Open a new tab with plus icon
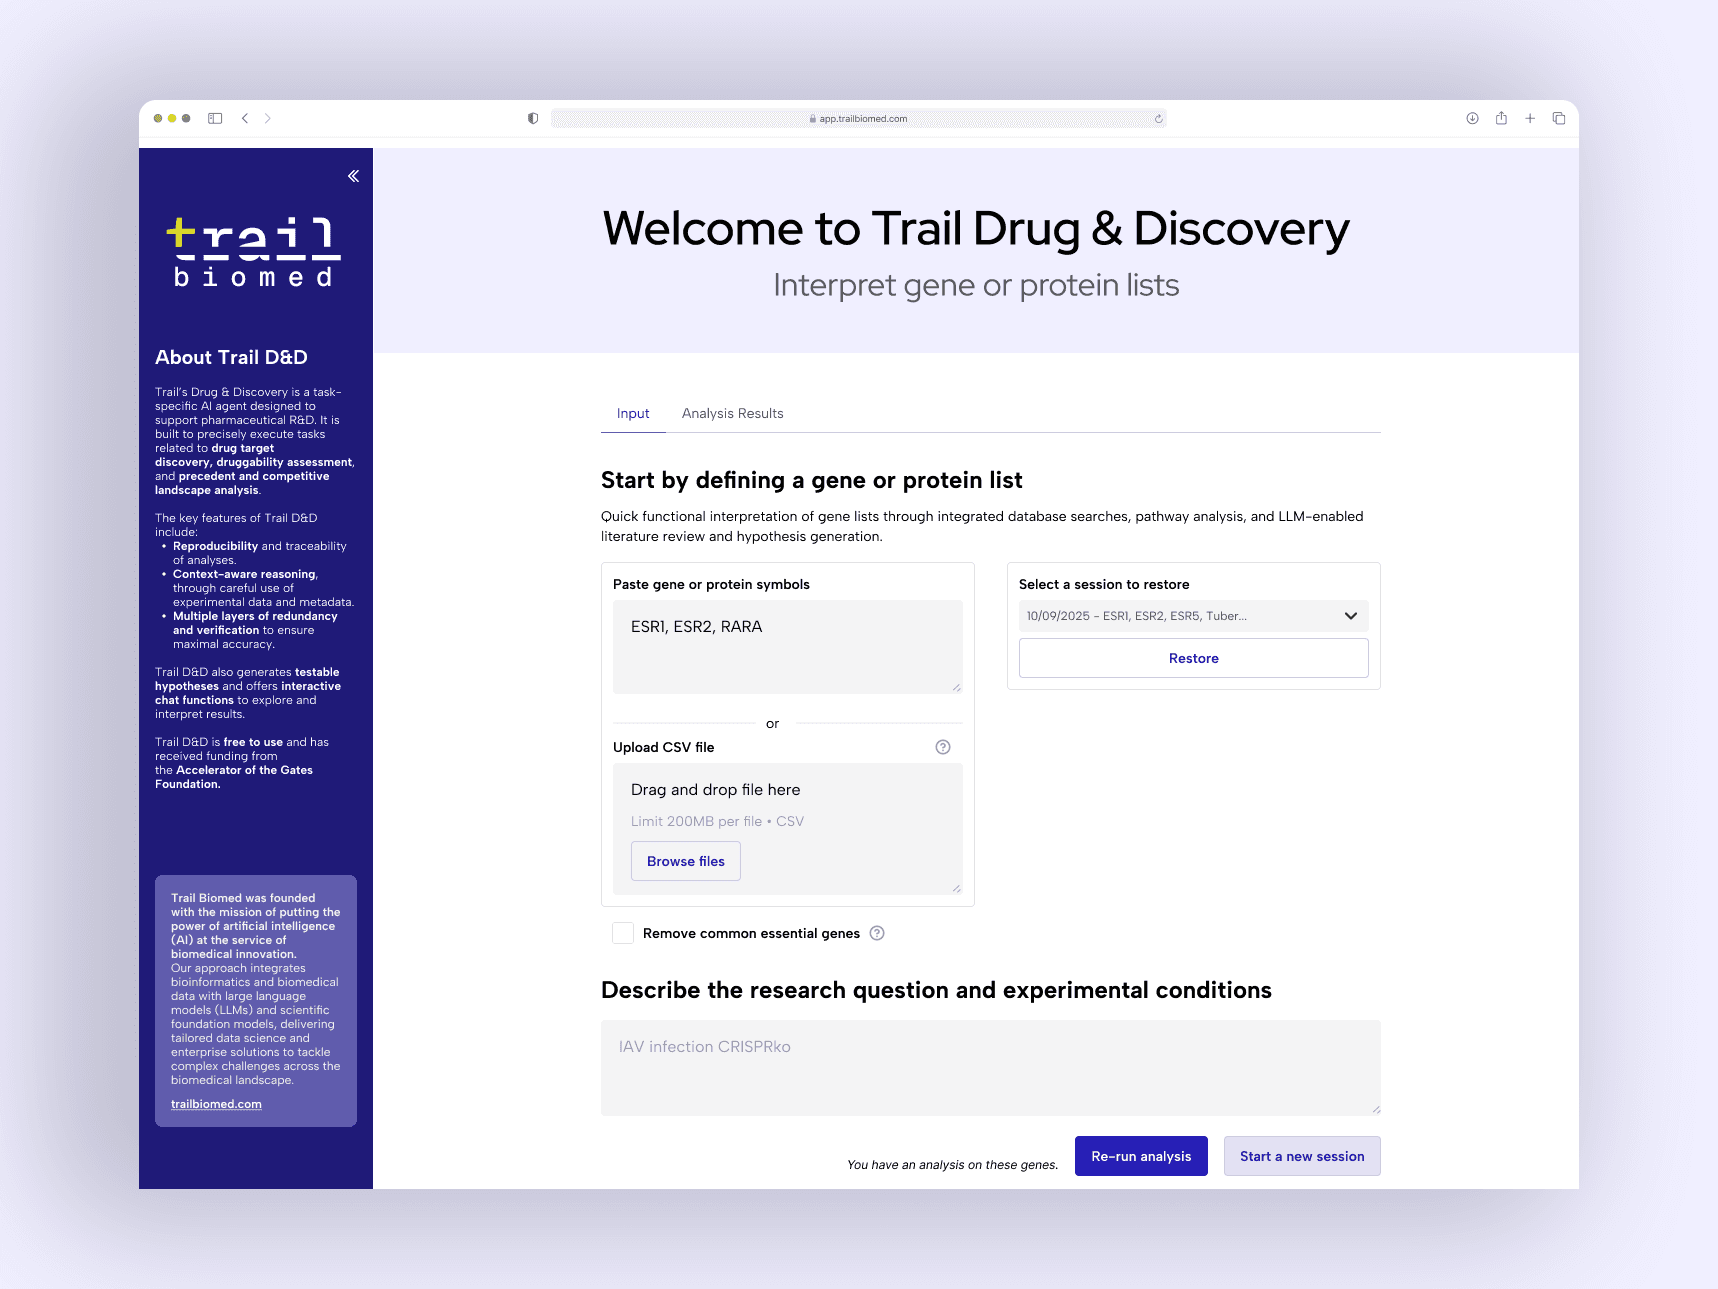1718x1289 pixels. pyautogui.click(x=1530, y=118)
